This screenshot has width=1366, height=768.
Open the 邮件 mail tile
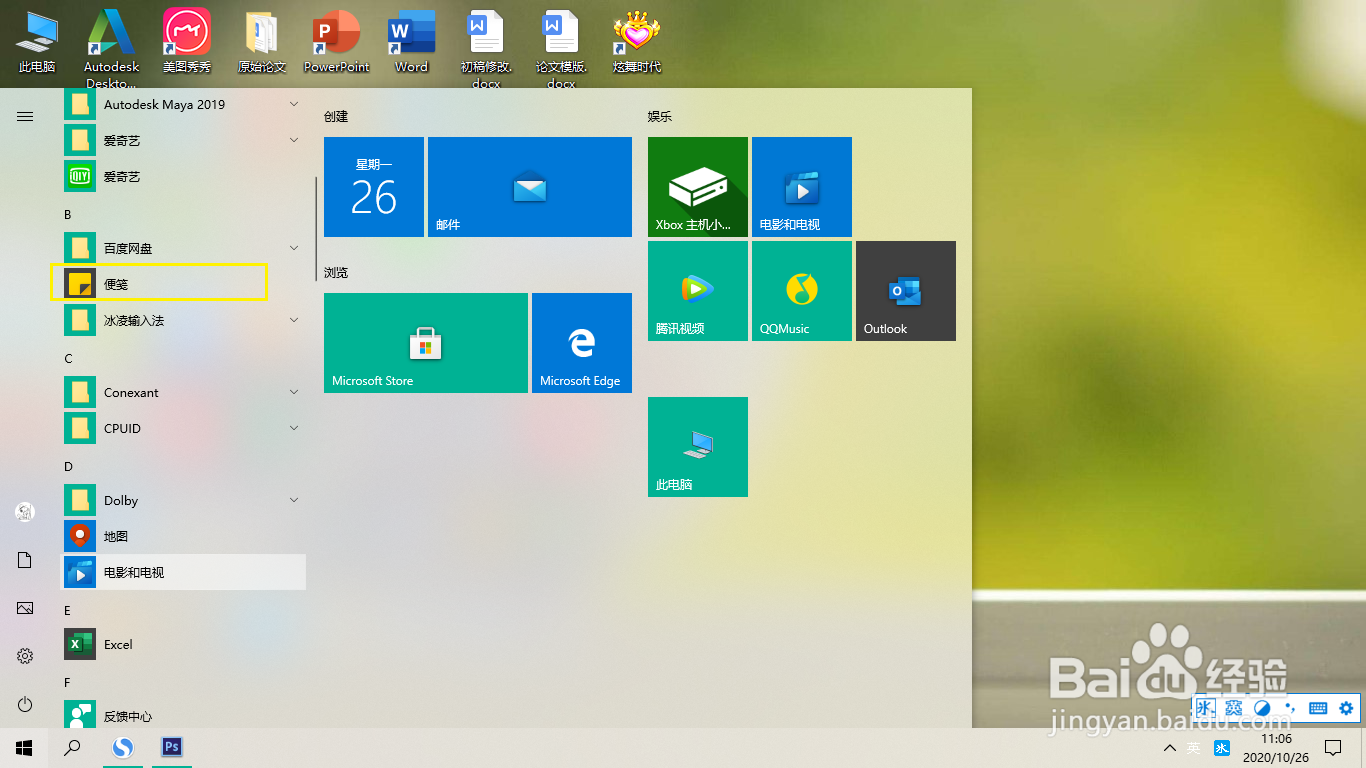pos(530,187)
